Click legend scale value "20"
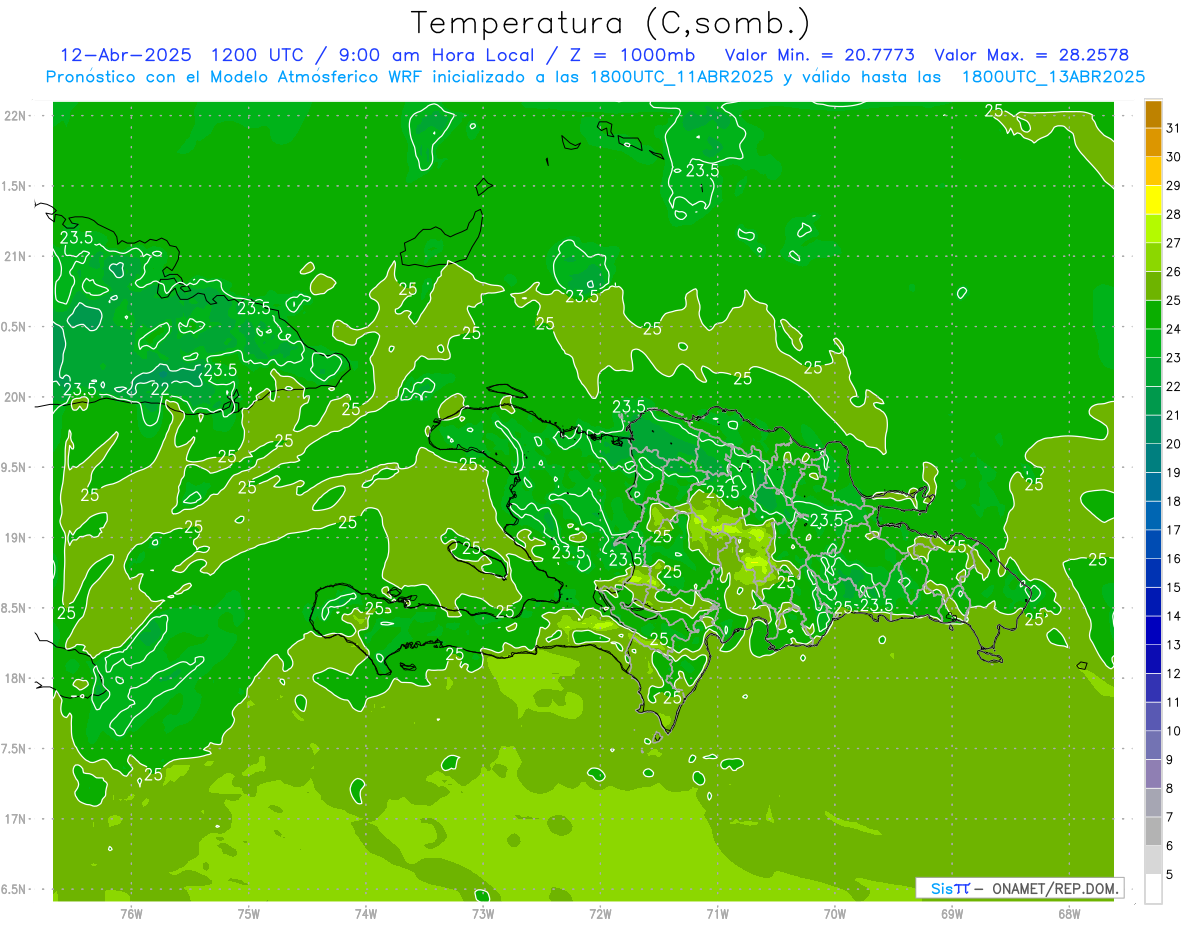This screenshot has height=927, width=1200. point(1173,444)
